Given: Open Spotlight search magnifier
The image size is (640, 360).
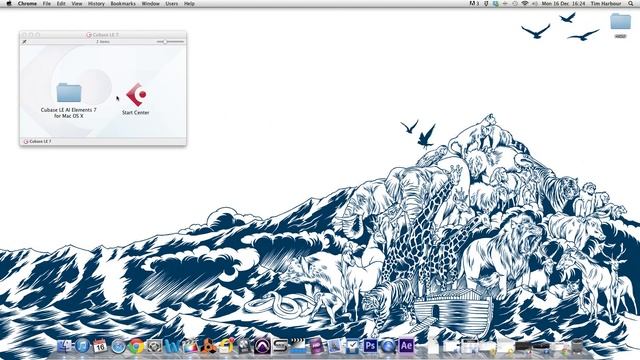Looking at the screenshot, I should coord(631,3).
